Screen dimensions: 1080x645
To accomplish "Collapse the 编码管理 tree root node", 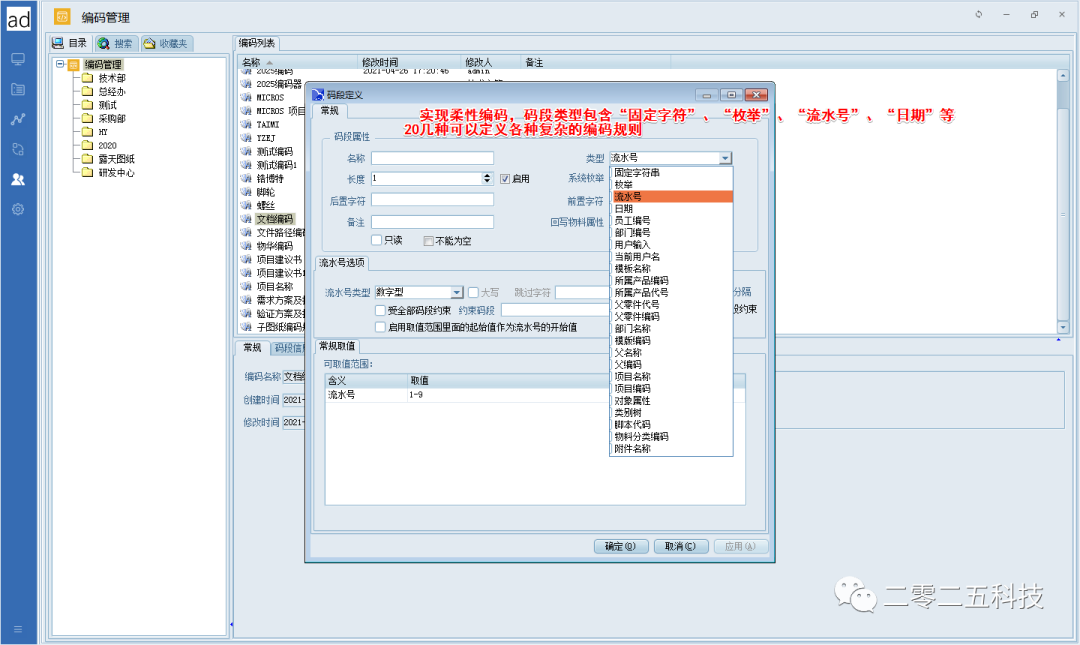I will point(61,64).
